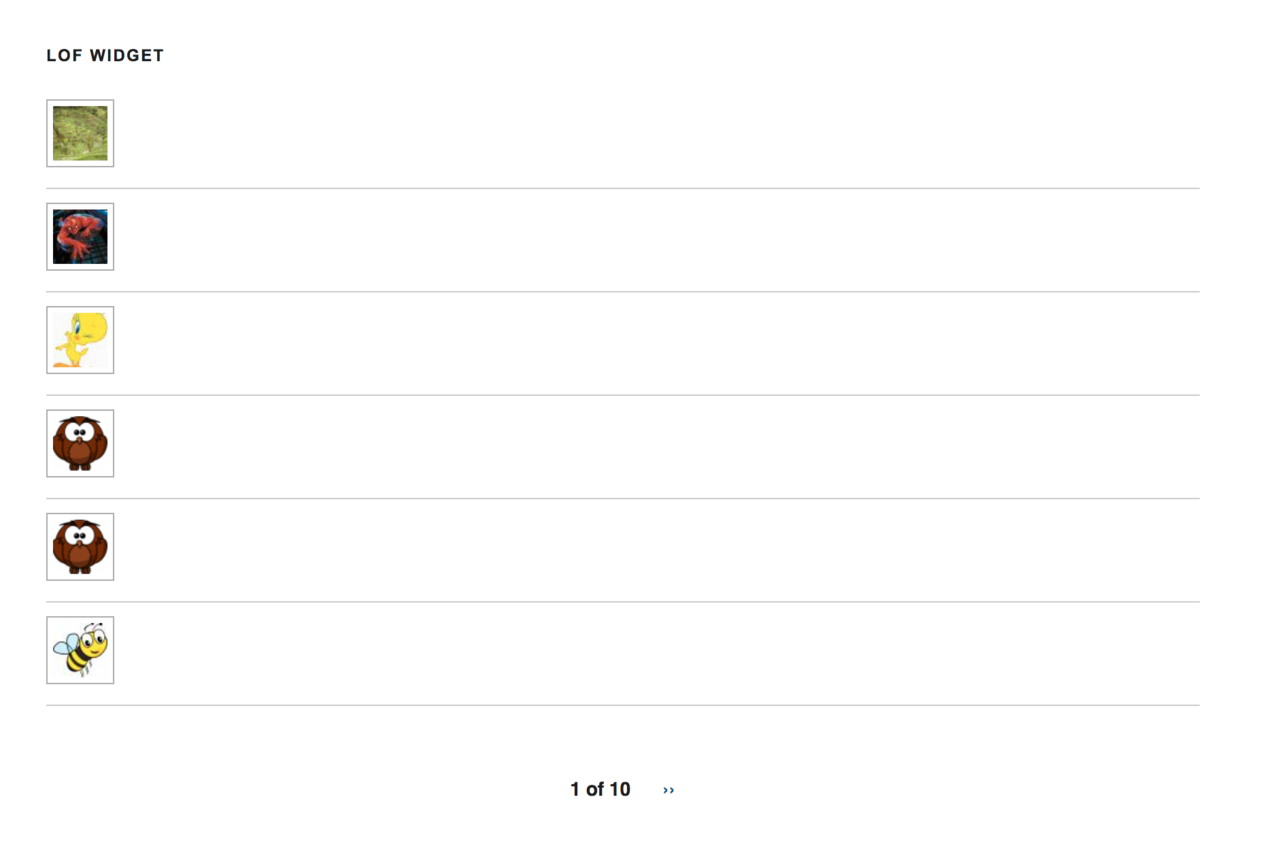Click the yellow Tweety bird thumbnail

[80, 340]
